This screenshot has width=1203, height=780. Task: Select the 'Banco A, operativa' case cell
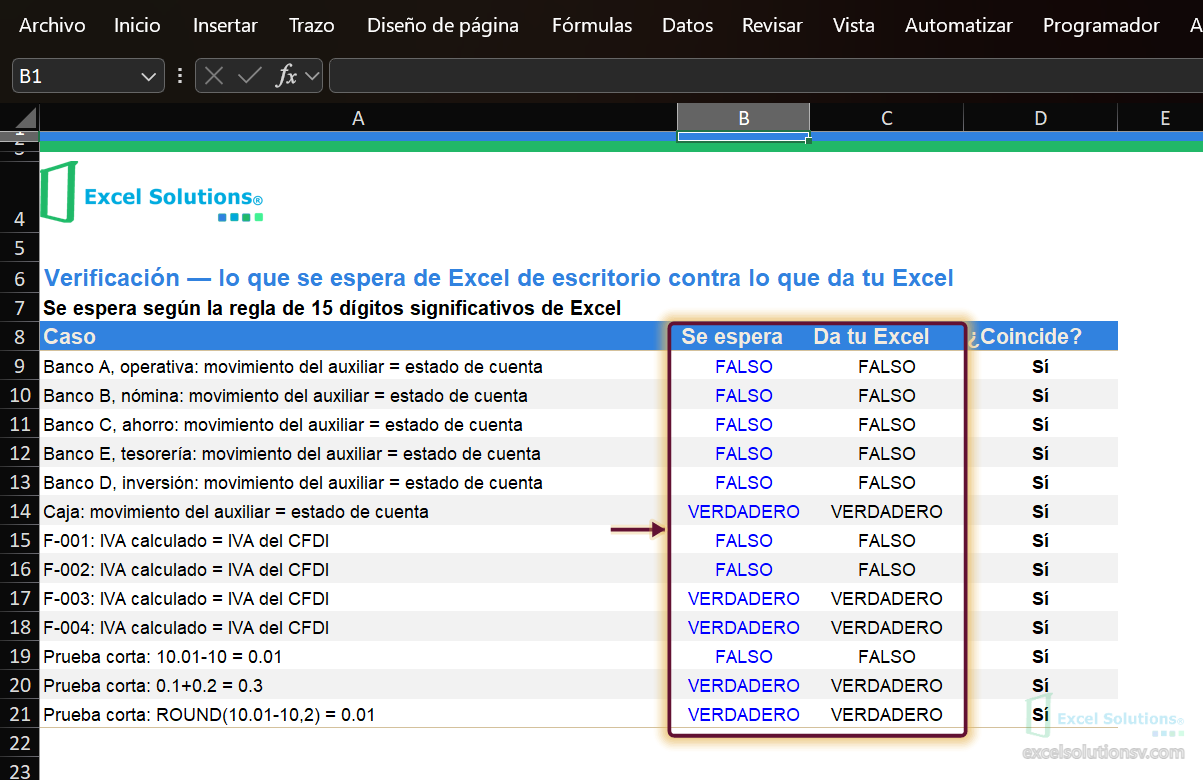(x=358, y=366)
